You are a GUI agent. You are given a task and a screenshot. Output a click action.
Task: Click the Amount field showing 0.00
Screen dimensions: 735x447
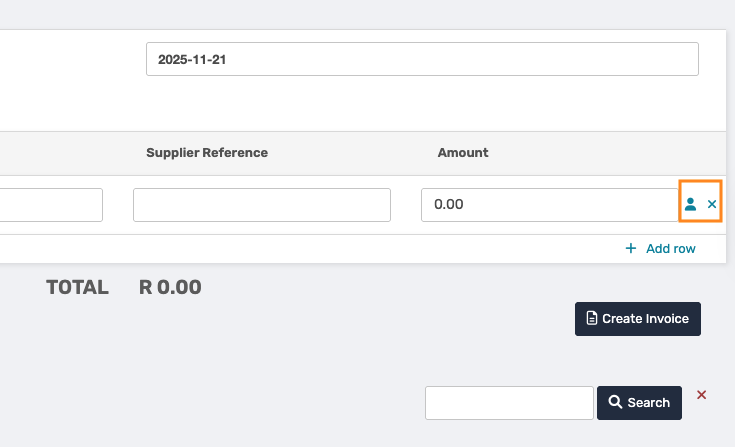point(550,205)
